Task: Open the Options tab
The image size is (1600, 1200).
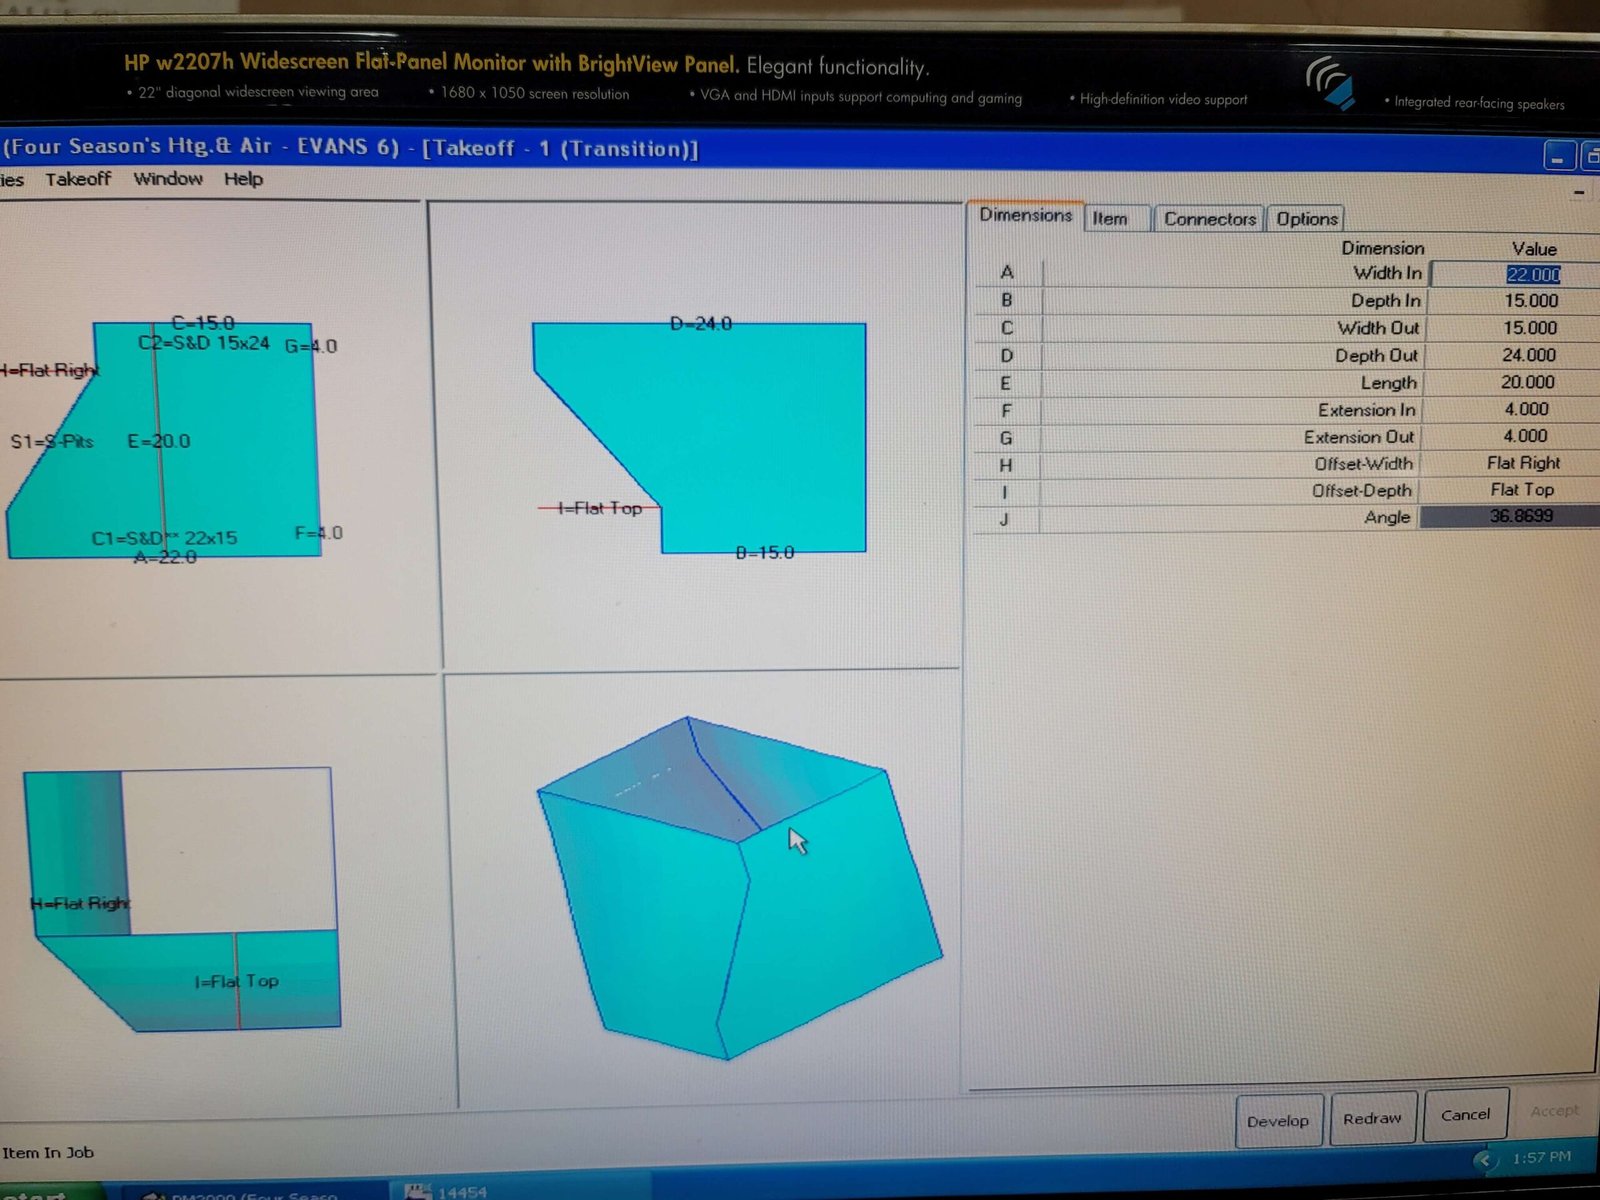Action: pyautogui.click(x=1306, y=219)
